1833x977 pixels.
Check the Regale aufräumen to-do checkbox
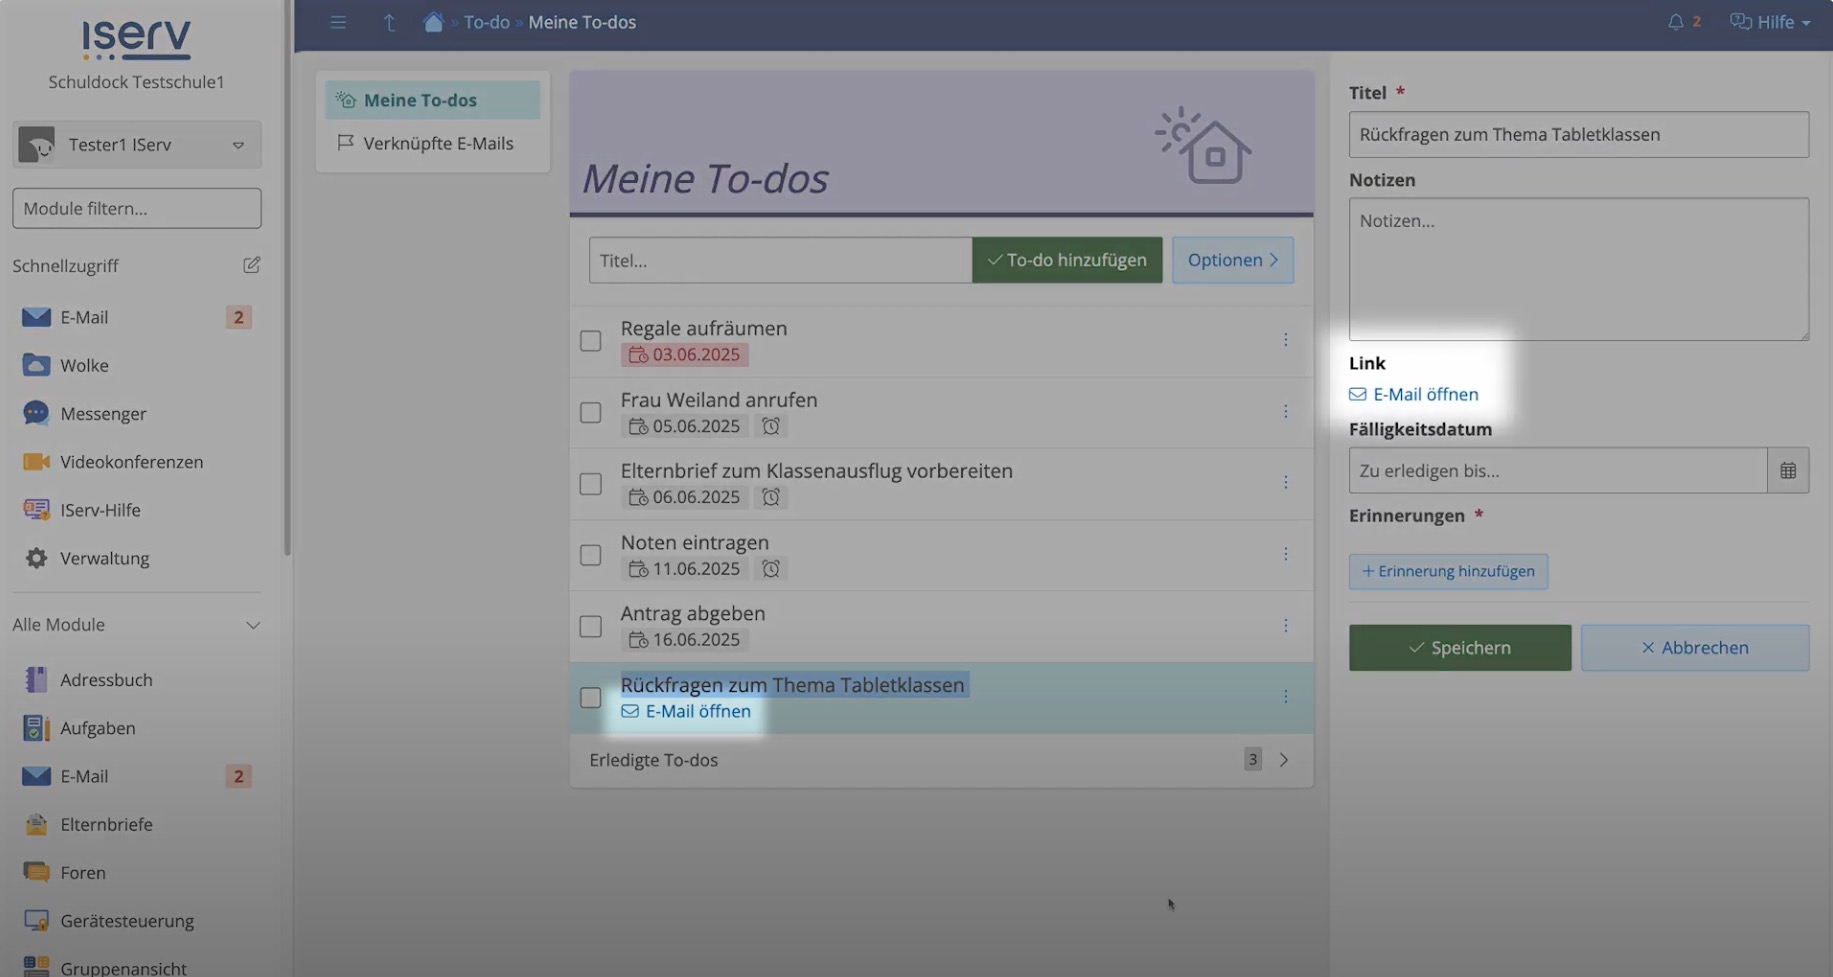point(591,341)
